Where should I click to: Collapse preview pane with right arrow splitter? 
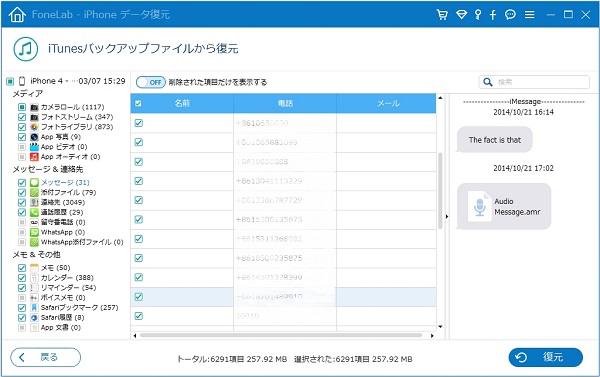coord(447,217)
